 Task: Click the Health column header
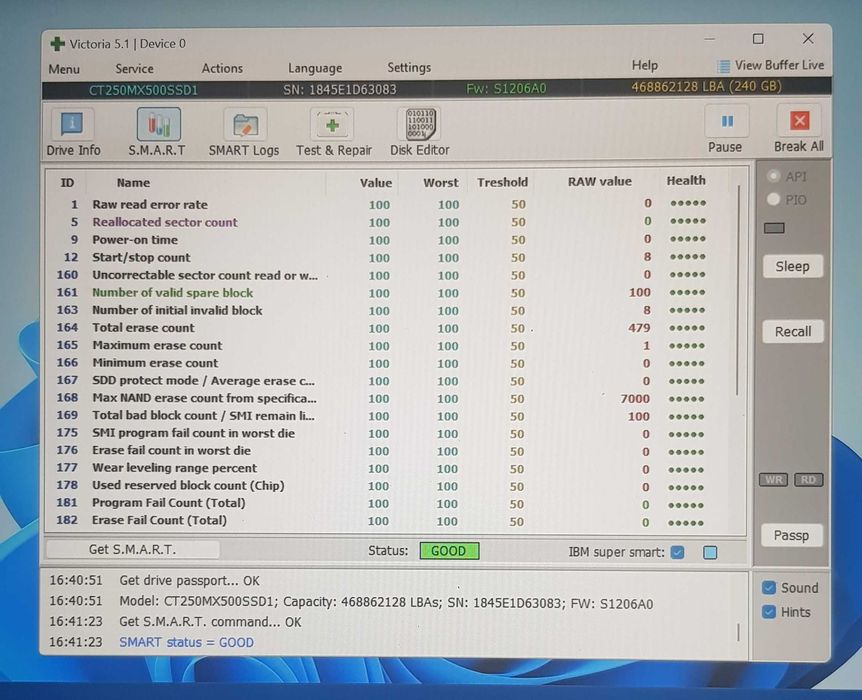tap(686, 180)
